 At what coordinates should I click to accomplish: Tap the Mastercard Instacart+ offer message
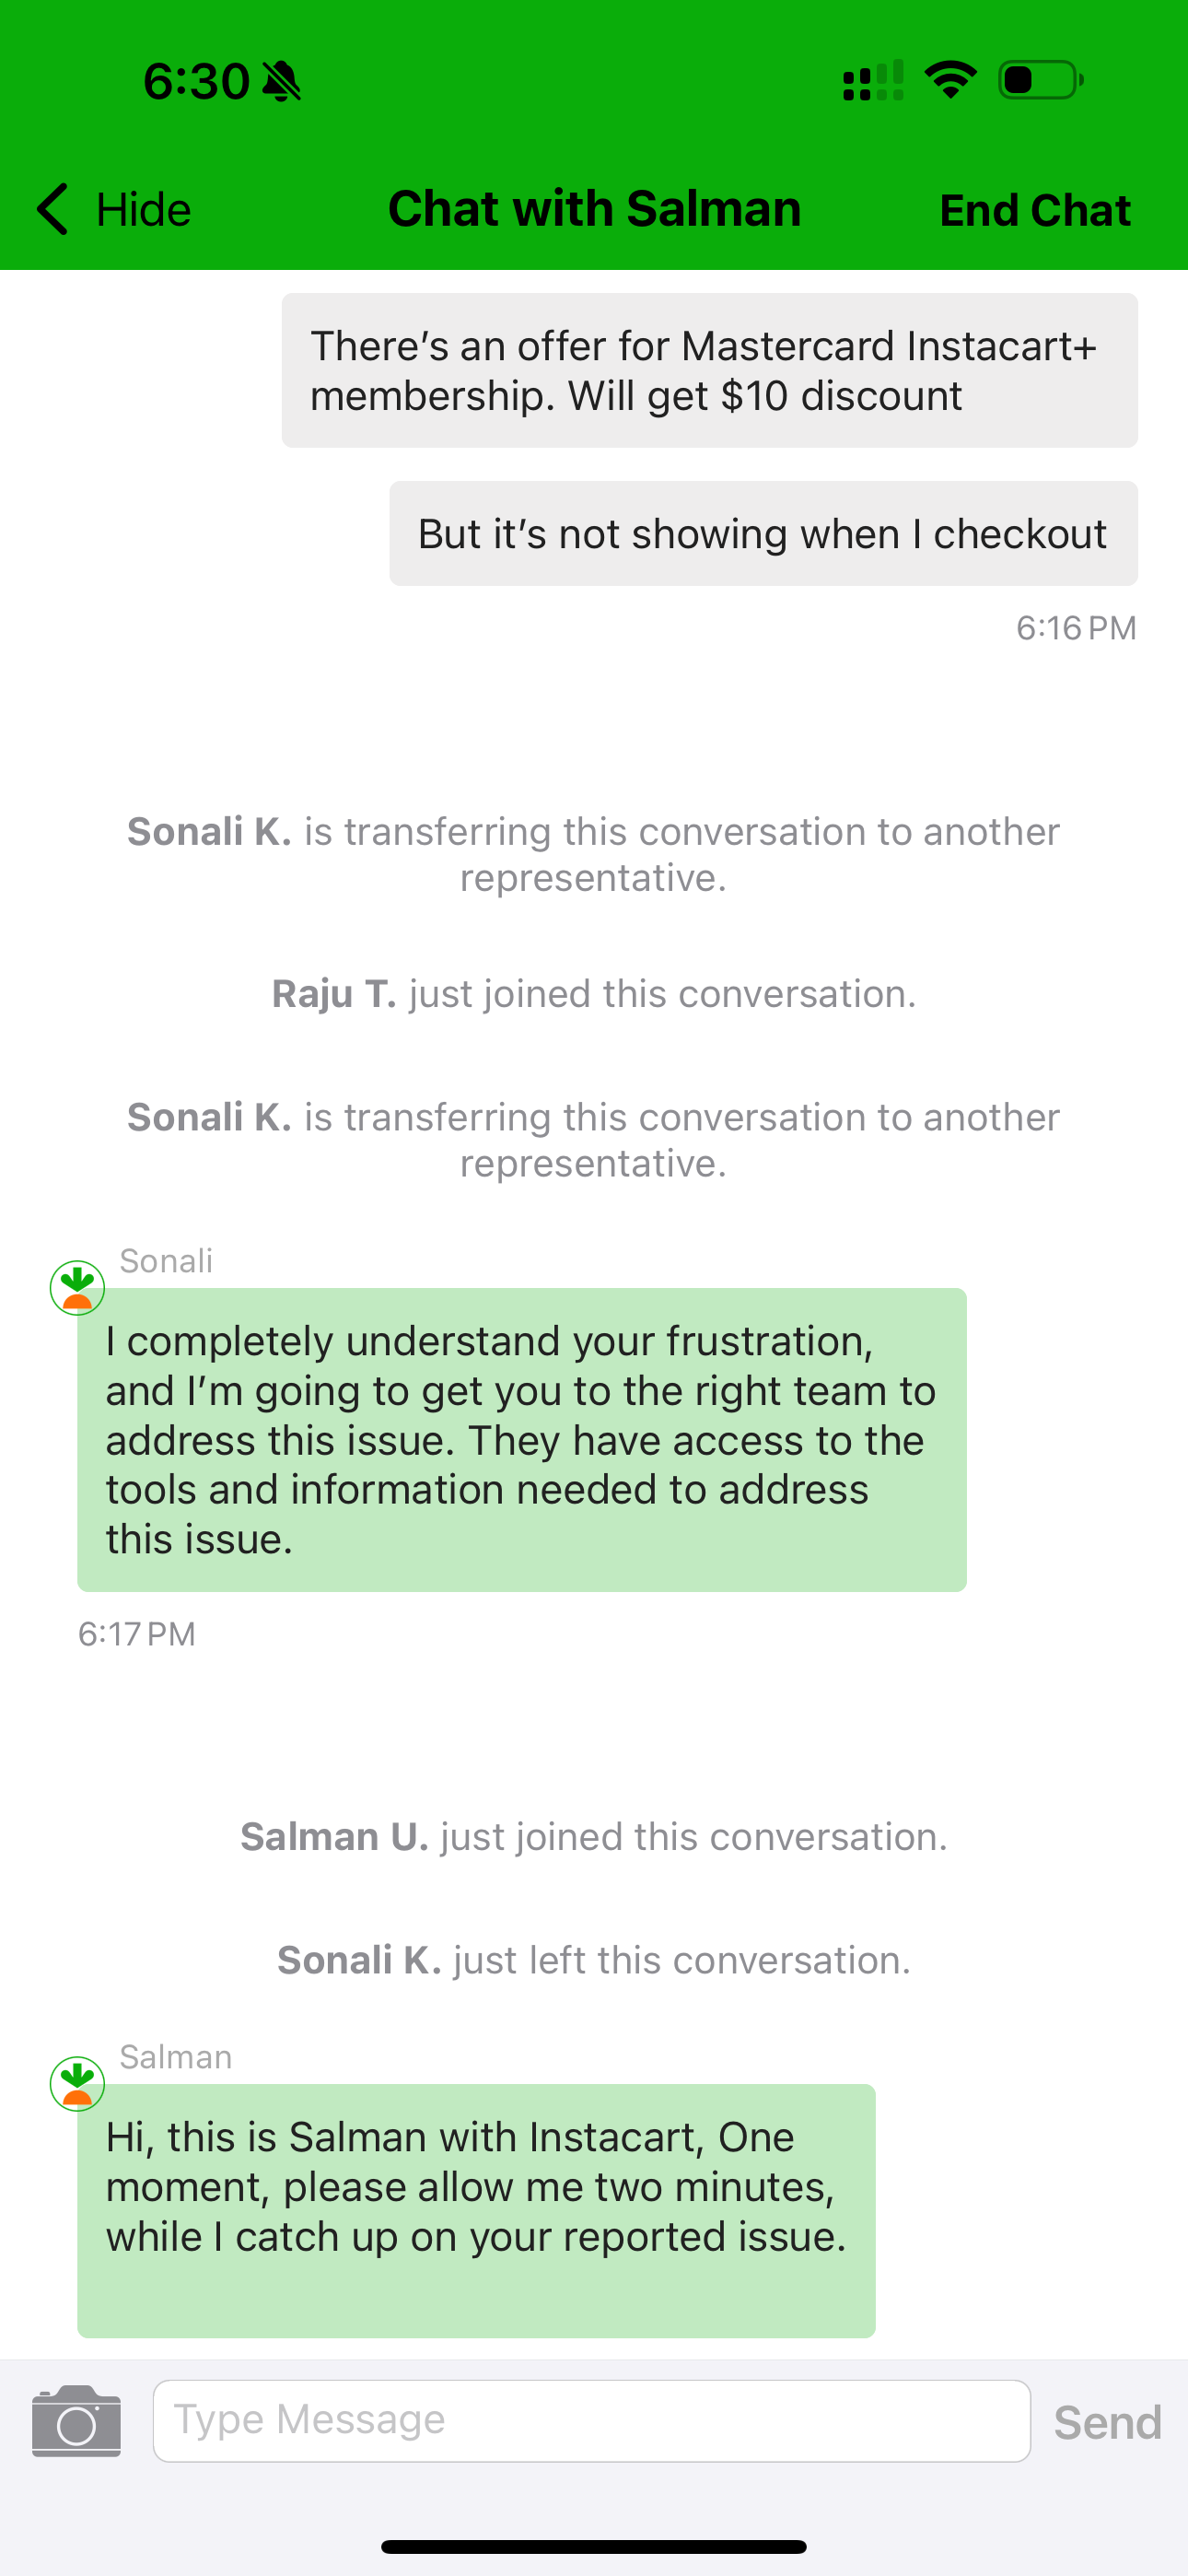pos(710,370)
